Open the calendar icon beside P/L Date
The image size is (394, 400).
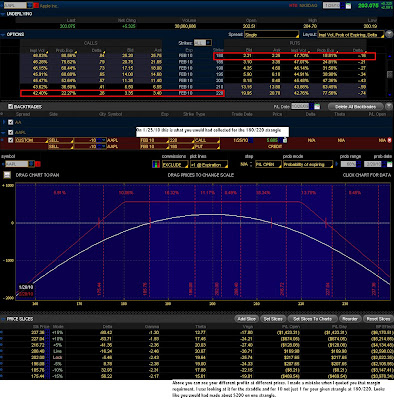[317, 107]
